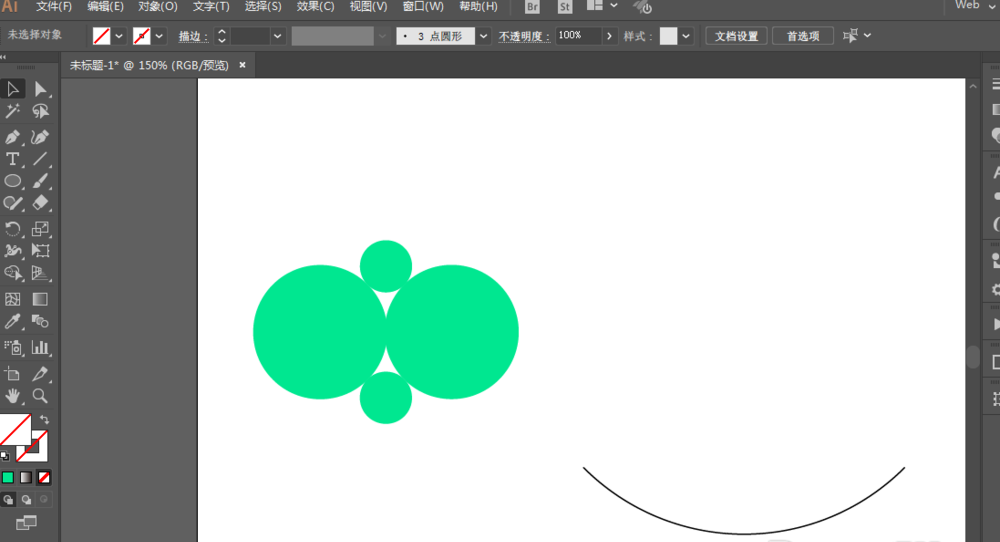Click the 不透明度 opacity link
The width and height of the screenshot is (1000, 542).
524,37
